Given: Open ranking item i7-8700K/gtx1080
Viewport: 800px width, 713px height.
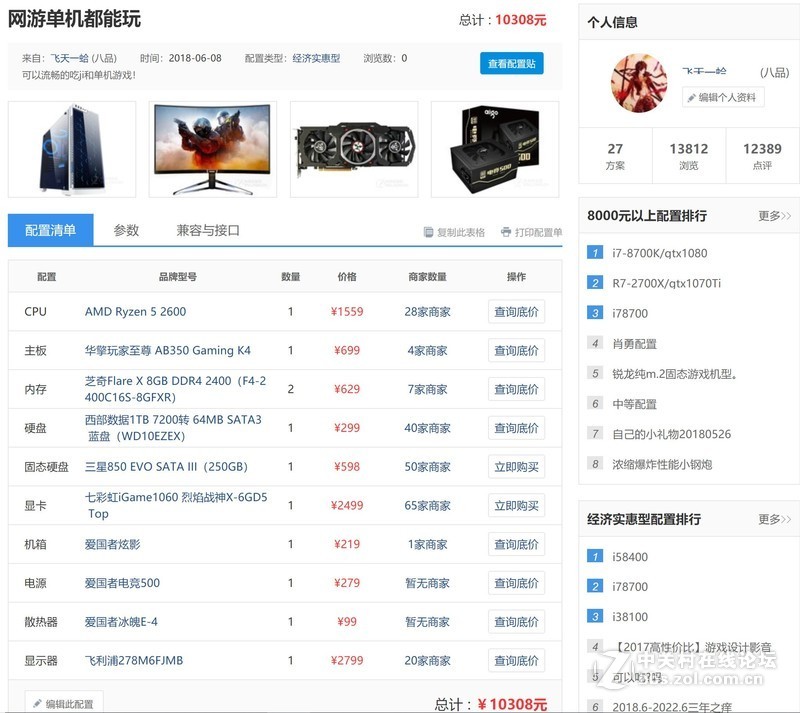Looking at the screenshot, I should click(x=660, y=253).
